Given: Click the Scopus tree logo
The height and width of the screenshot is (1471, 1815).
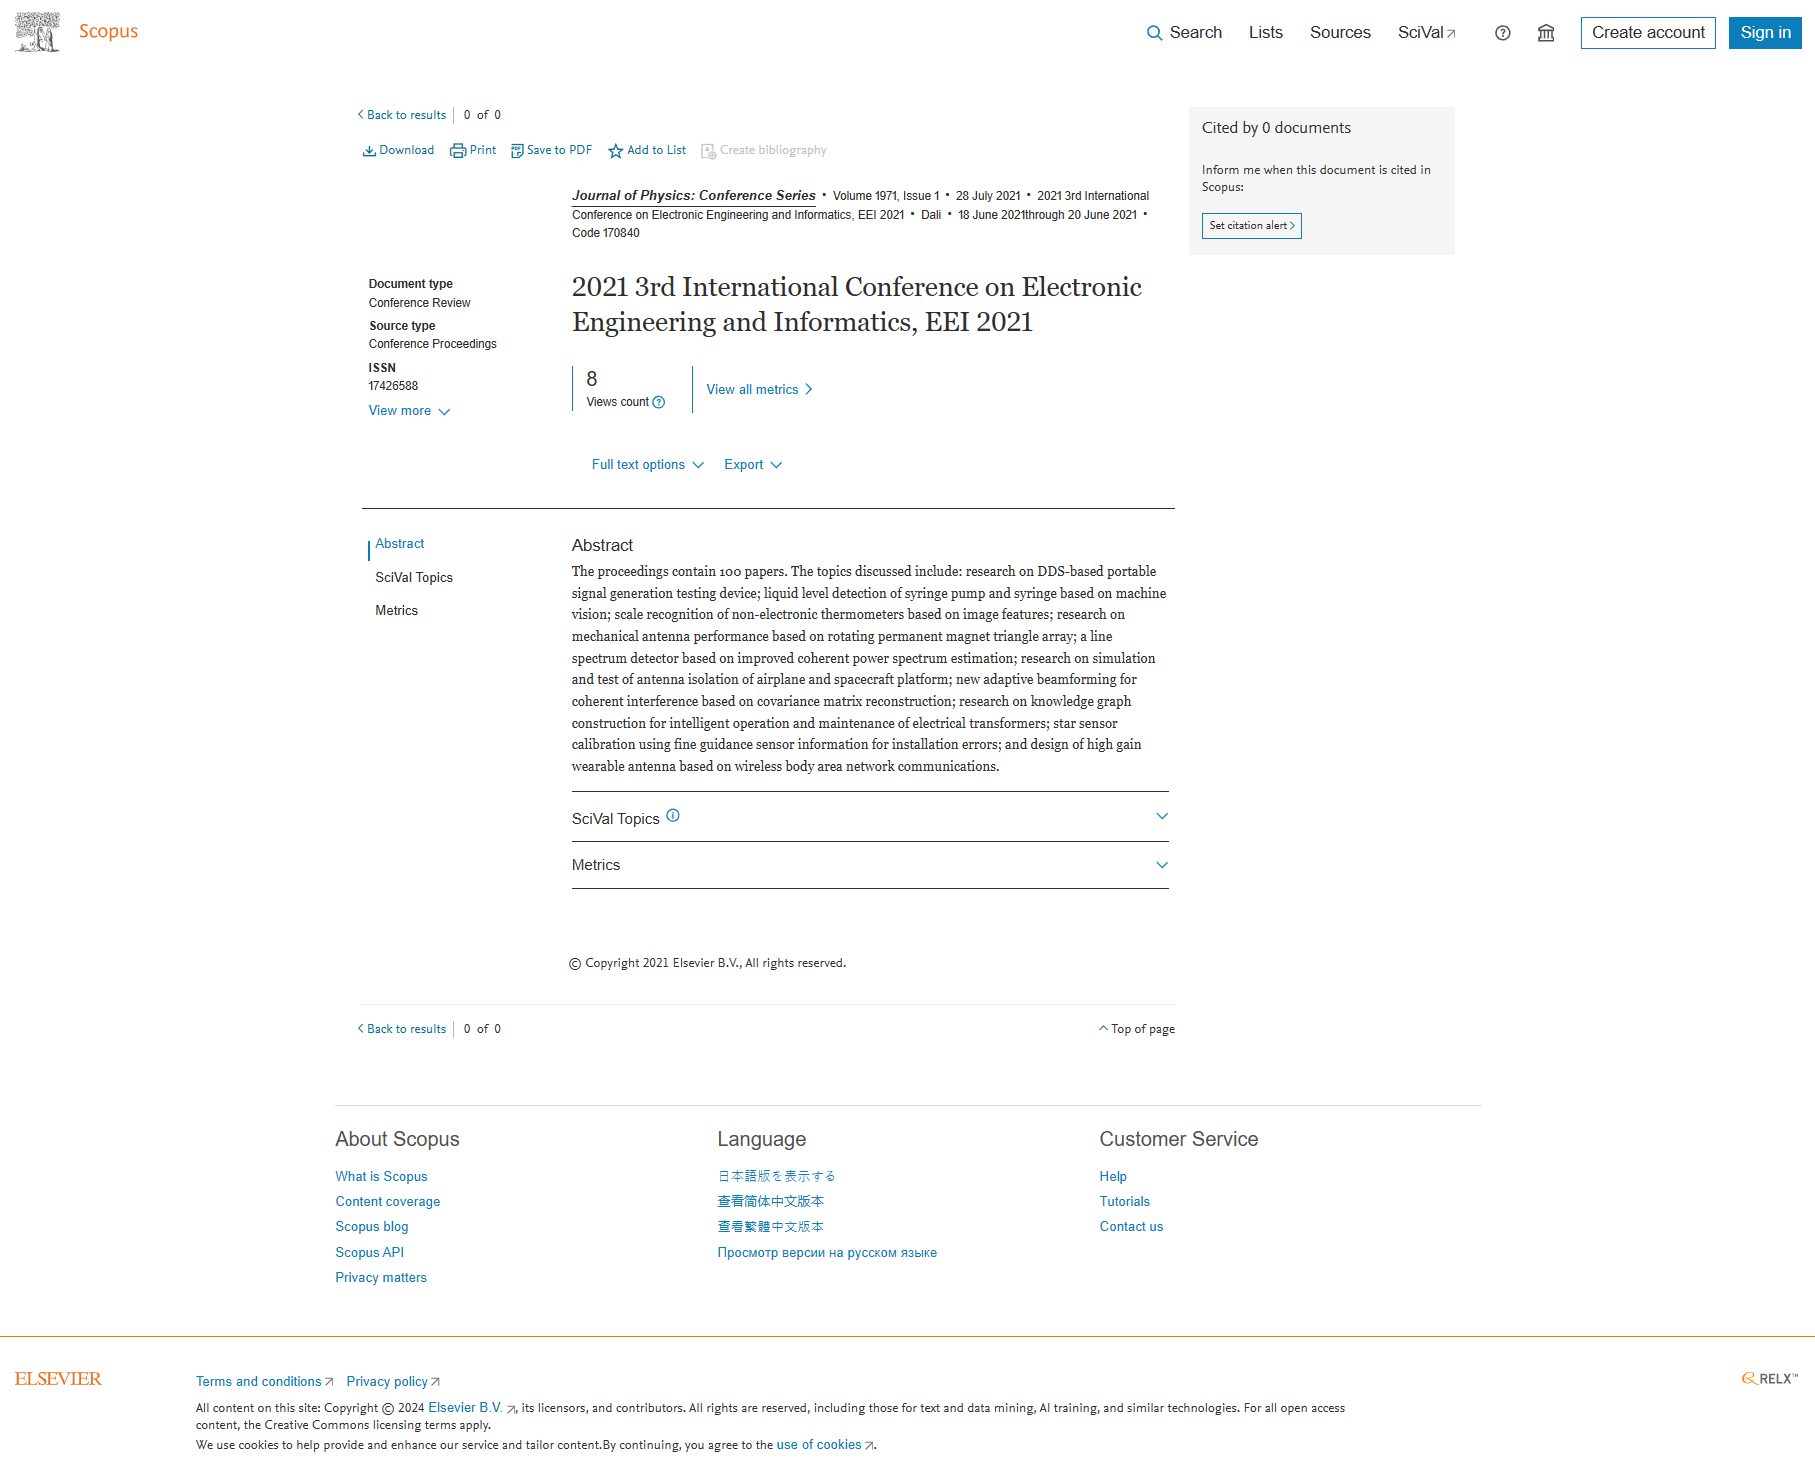Looking at the screenshot, I should coord(37,32).
